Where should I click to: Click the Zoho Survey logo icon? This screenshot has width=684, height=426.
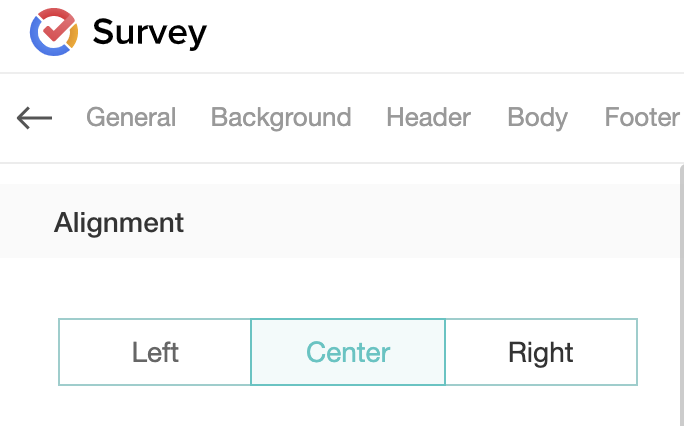(54, 32)
